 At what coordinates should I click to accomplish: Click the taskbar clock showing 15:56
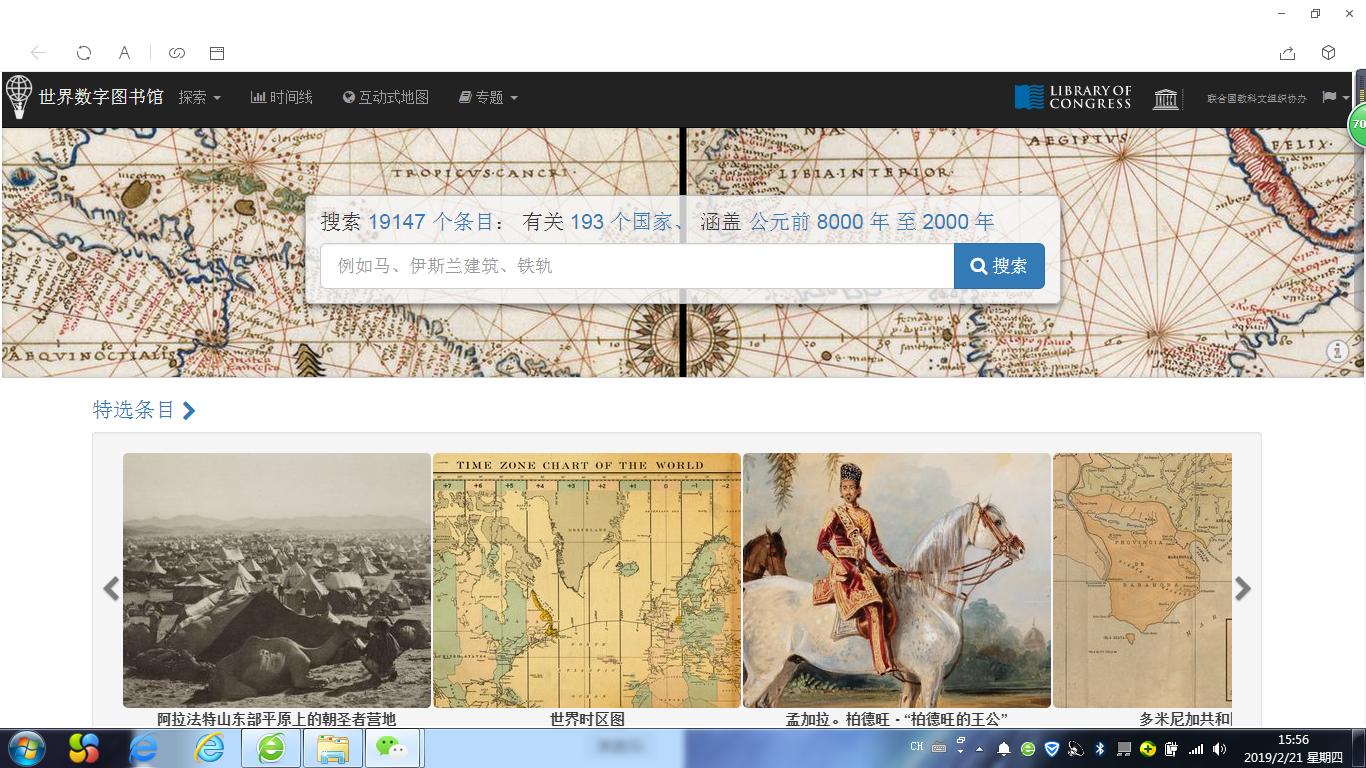1294,748
